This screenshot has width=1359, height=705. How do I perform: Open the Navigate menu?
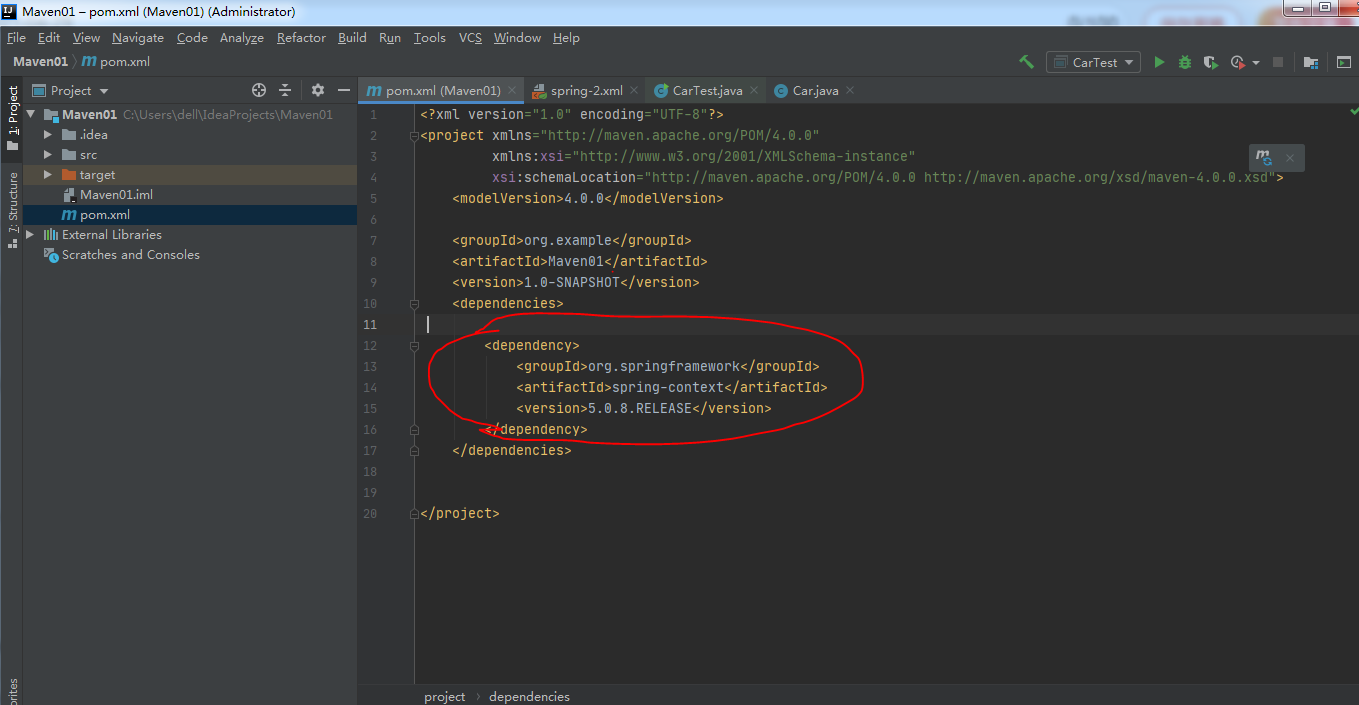[138, 38]
